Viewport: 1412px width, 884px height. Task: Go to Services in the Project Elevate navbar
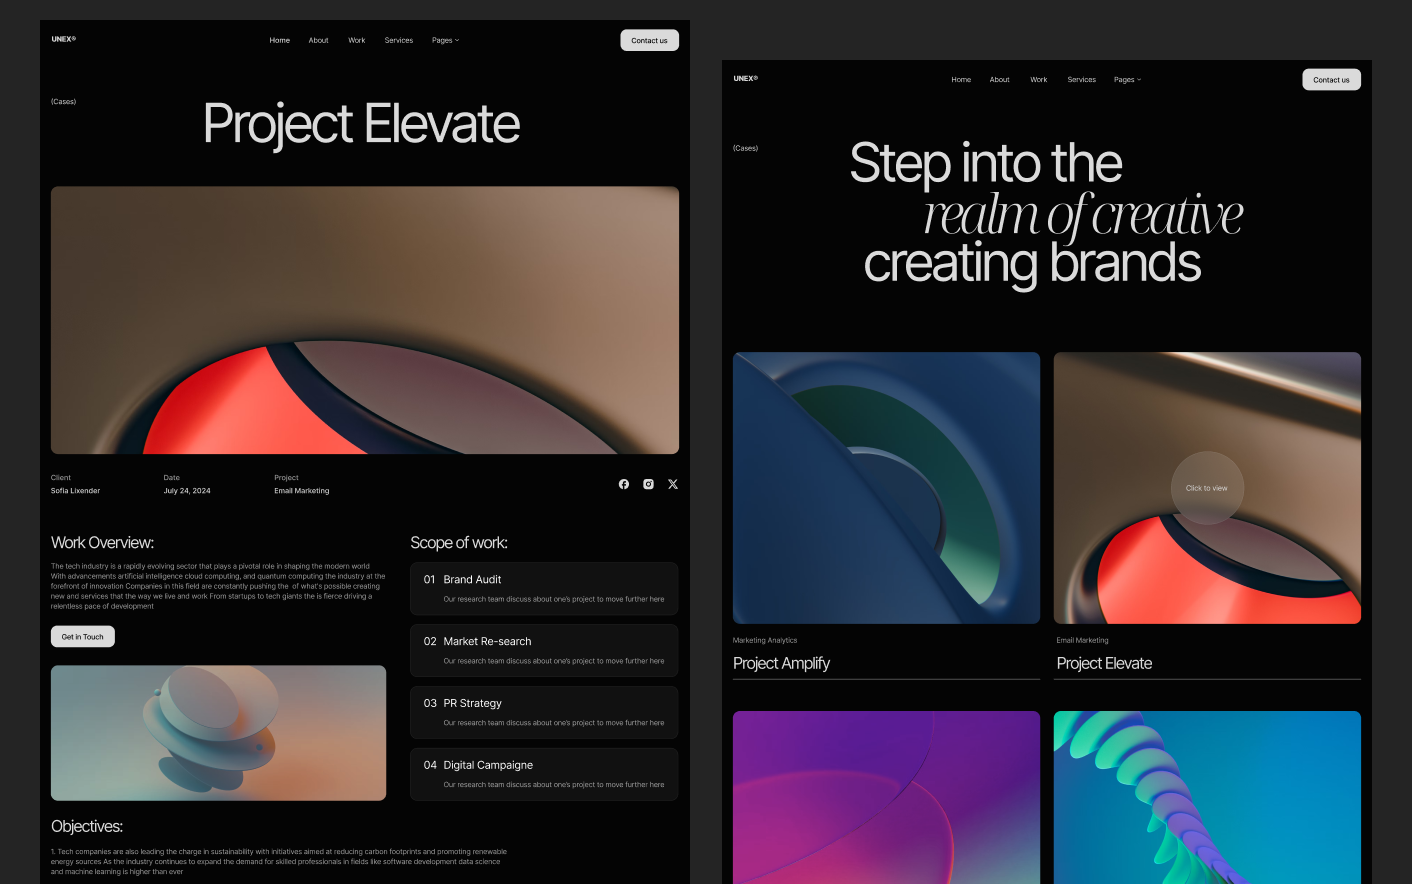[x=399, y=41]
